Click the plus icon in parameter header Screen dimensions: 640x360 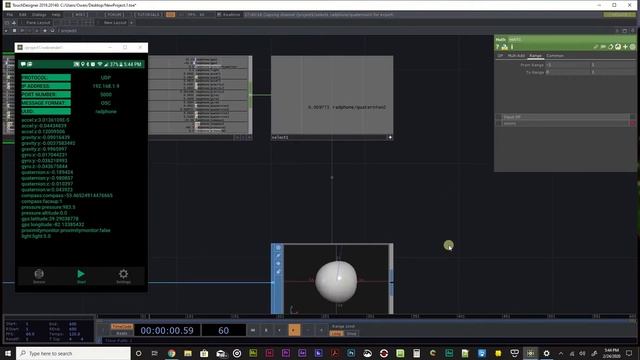coord(625,47)
